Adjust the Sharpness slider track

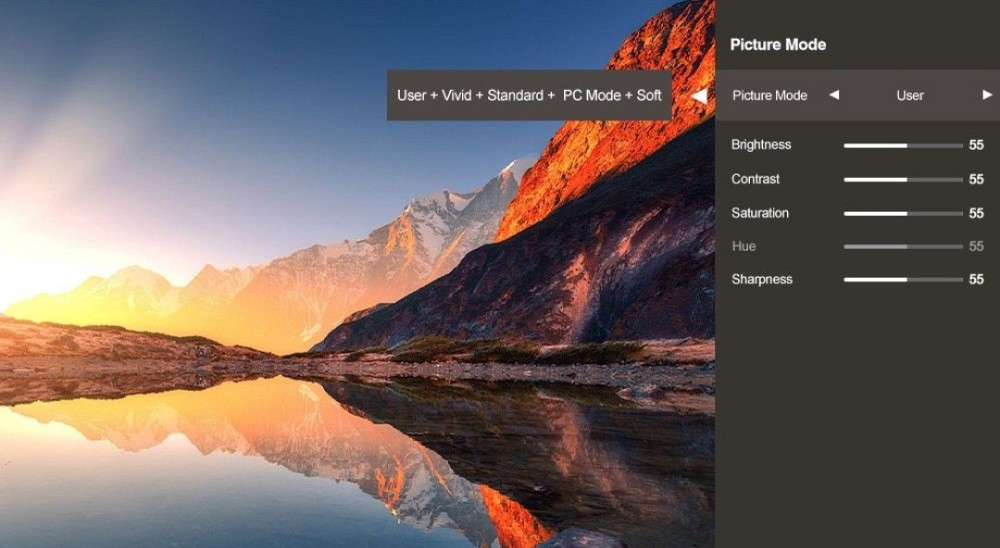point(903,279)
